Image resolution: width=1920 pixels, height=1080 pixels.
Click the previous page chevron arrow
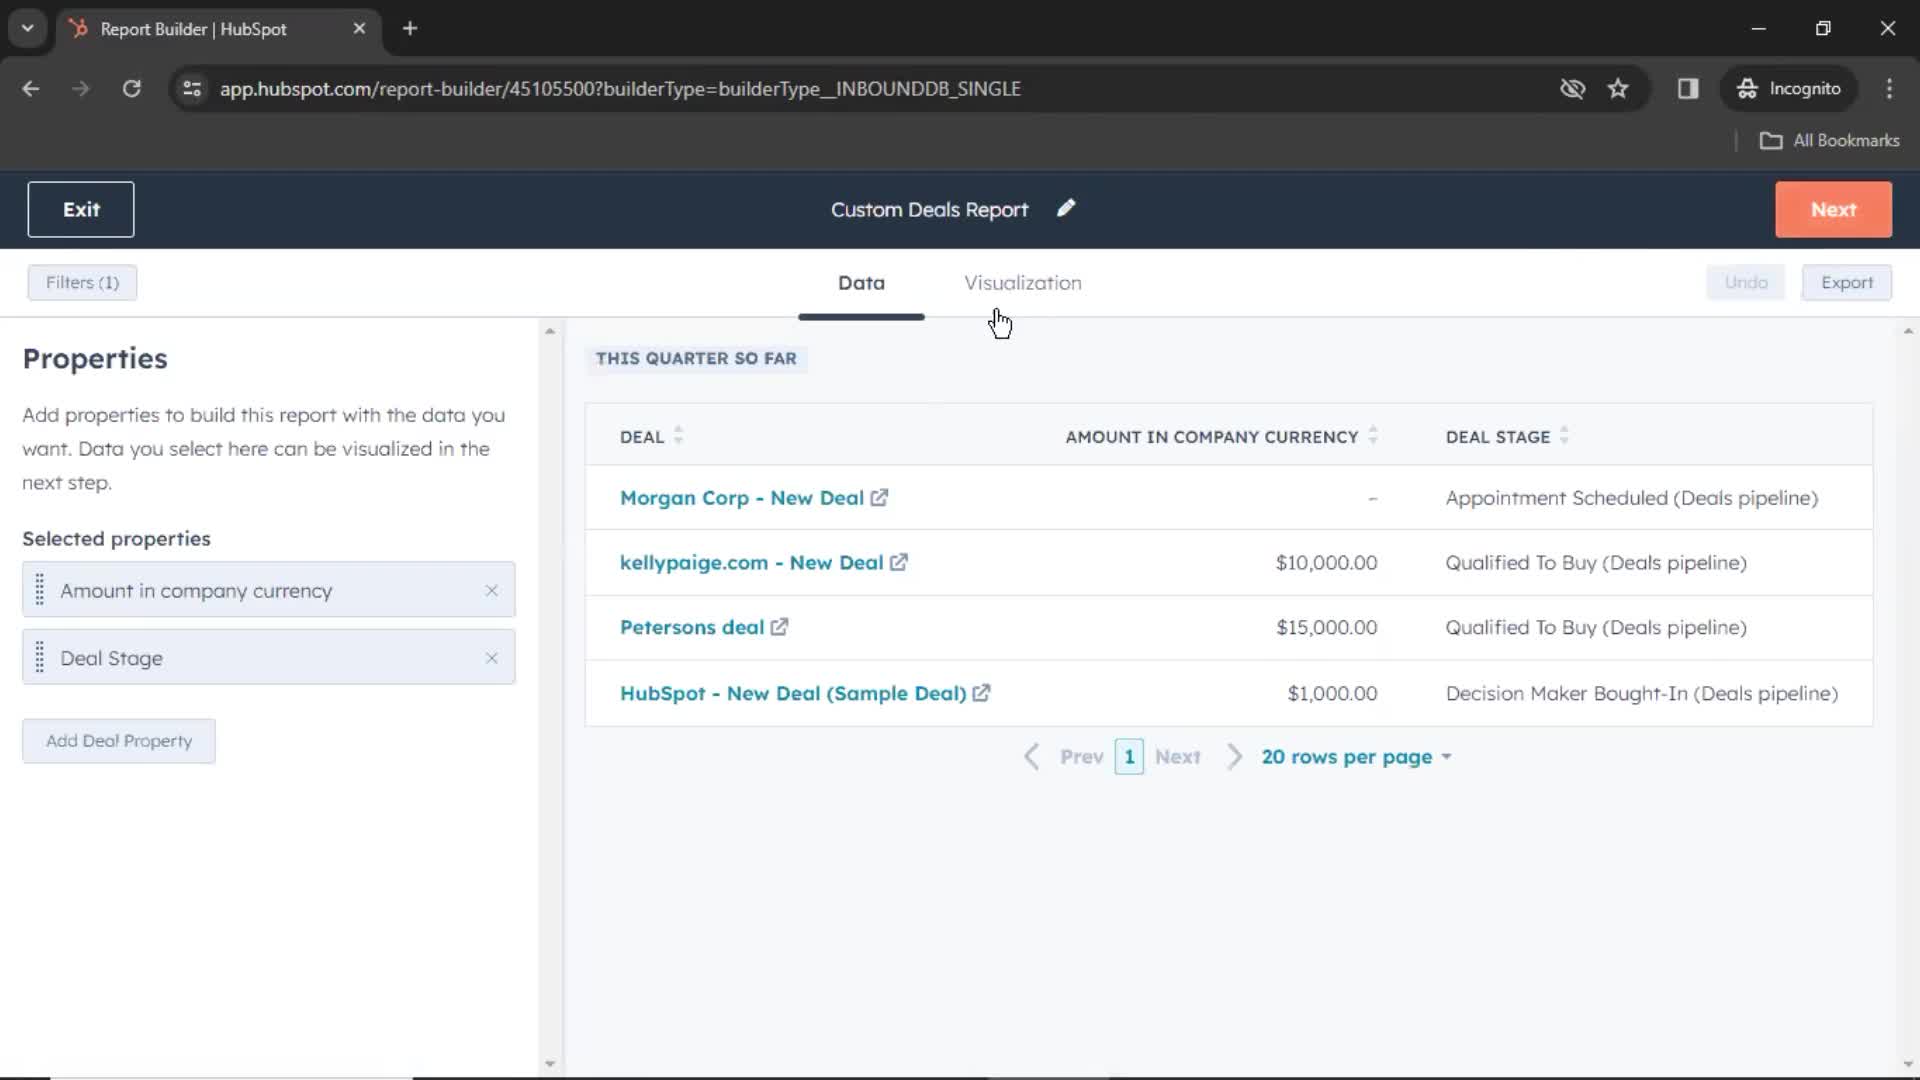pyautogui.click(x=1032, y=757)
